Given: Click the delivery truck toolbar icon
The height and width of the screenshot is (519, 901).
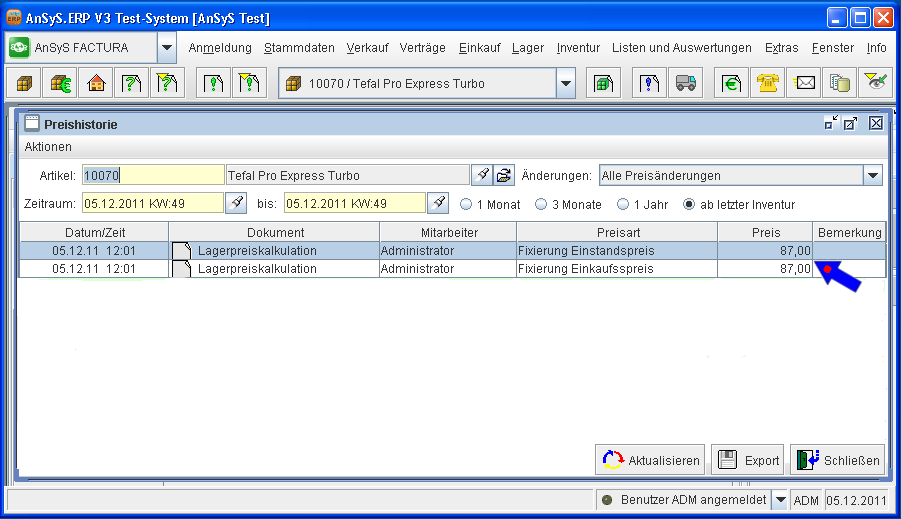Looking at the screenshot, I should pyautogui.click(x=685, y=84).
